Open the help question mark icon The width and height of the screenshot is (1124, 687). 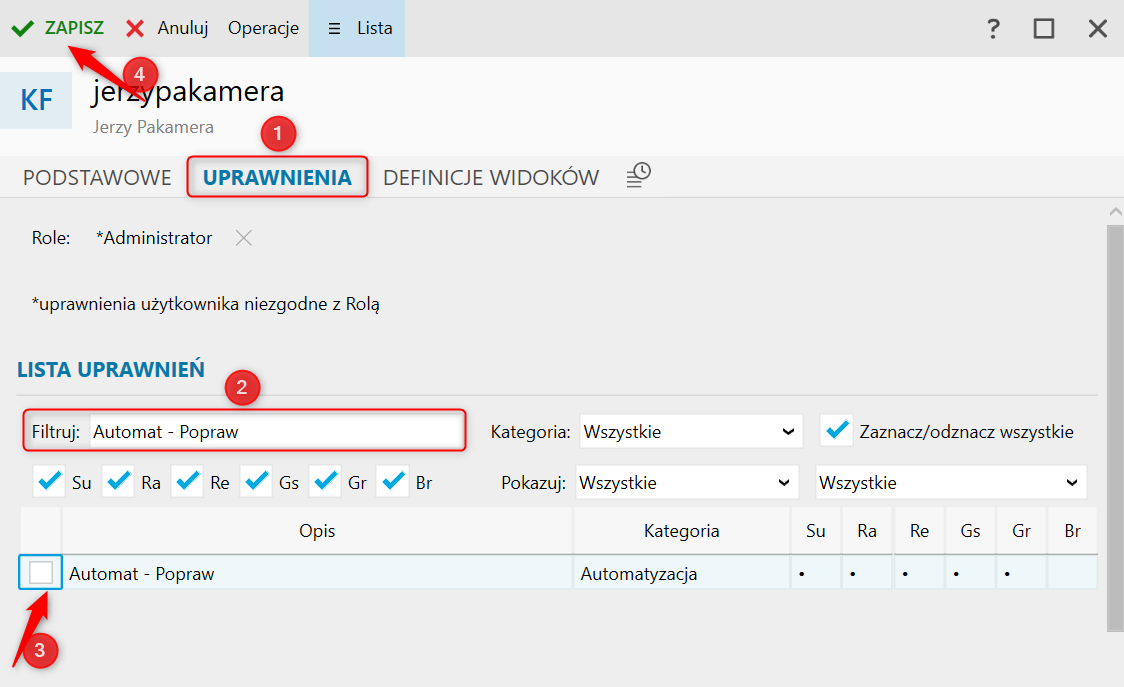tap(992, 28)
